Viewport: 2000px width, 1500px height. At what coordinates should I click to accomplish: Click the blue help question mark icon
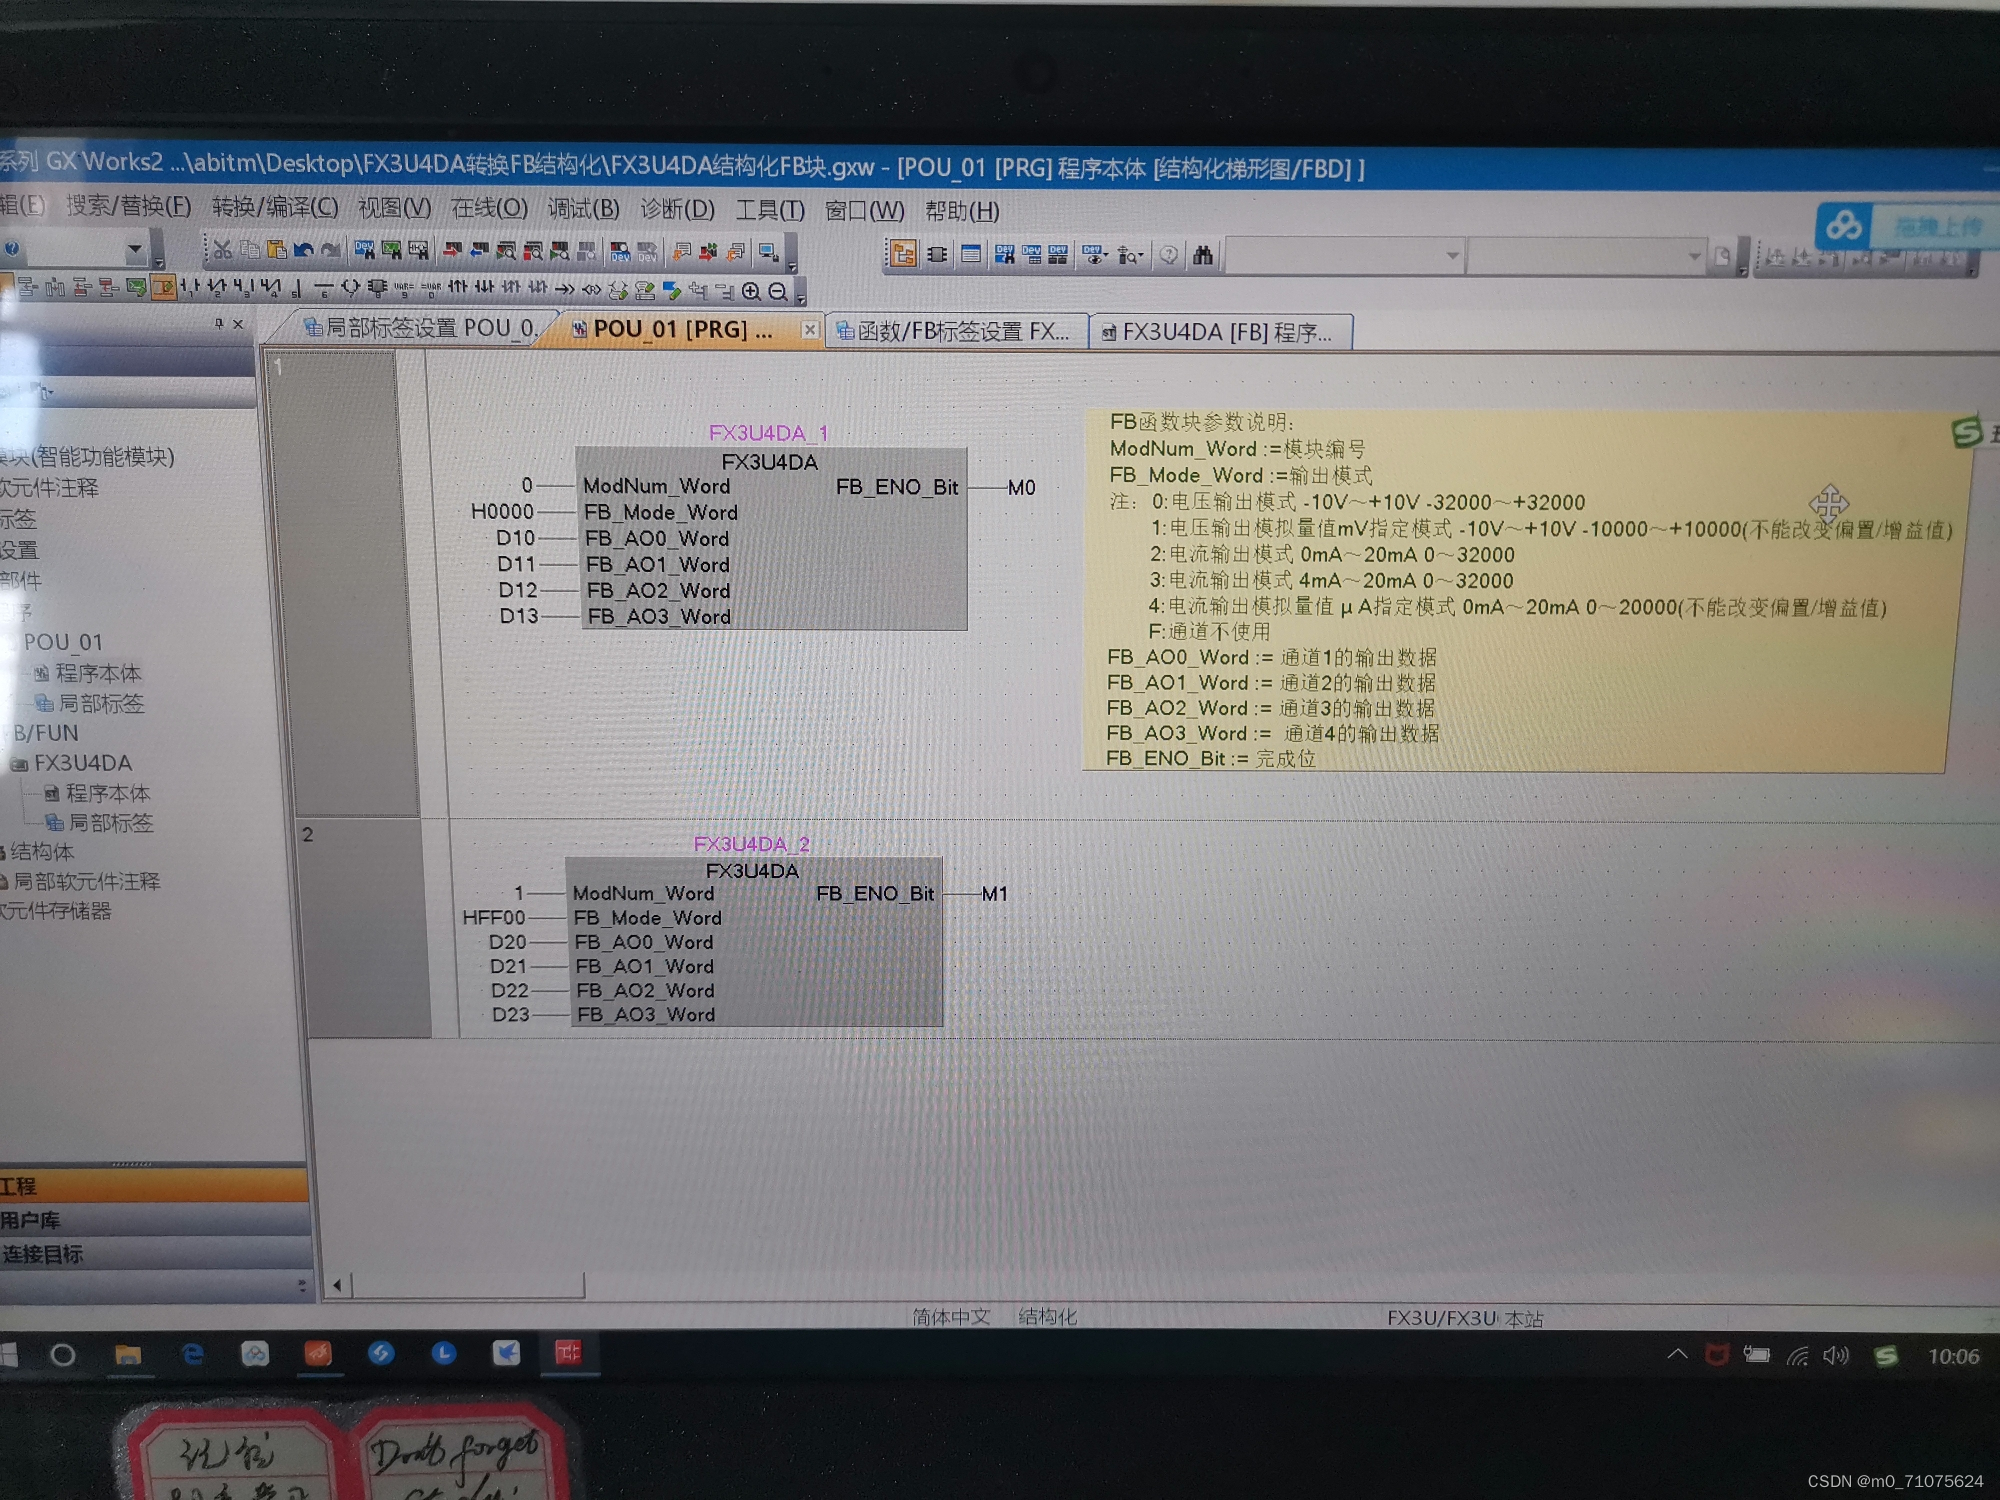12,248
